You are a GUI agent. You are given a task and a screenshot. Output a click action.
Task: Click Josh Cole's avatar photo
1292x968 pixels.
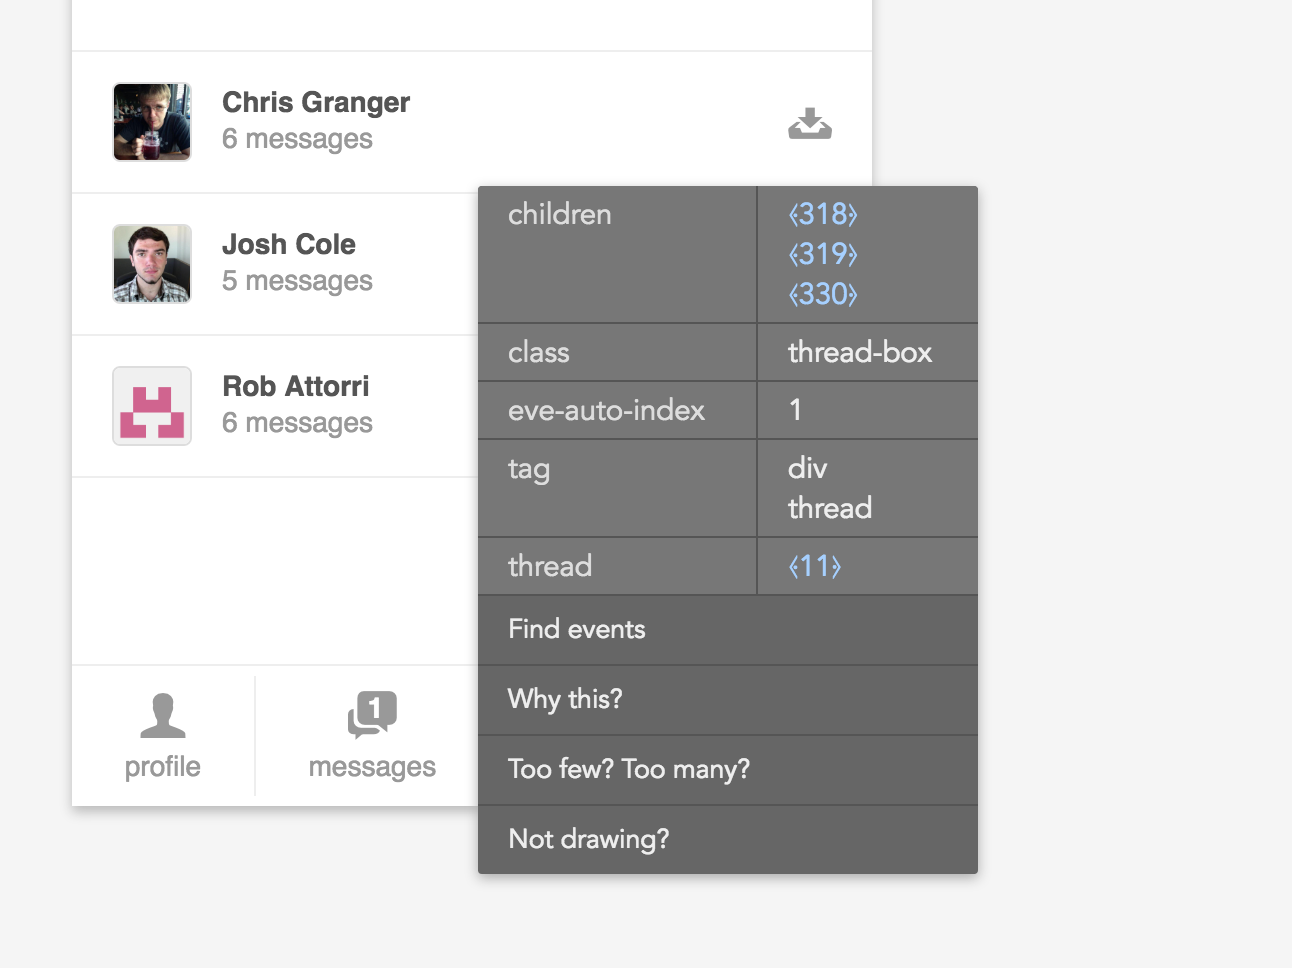coord(152,264)
